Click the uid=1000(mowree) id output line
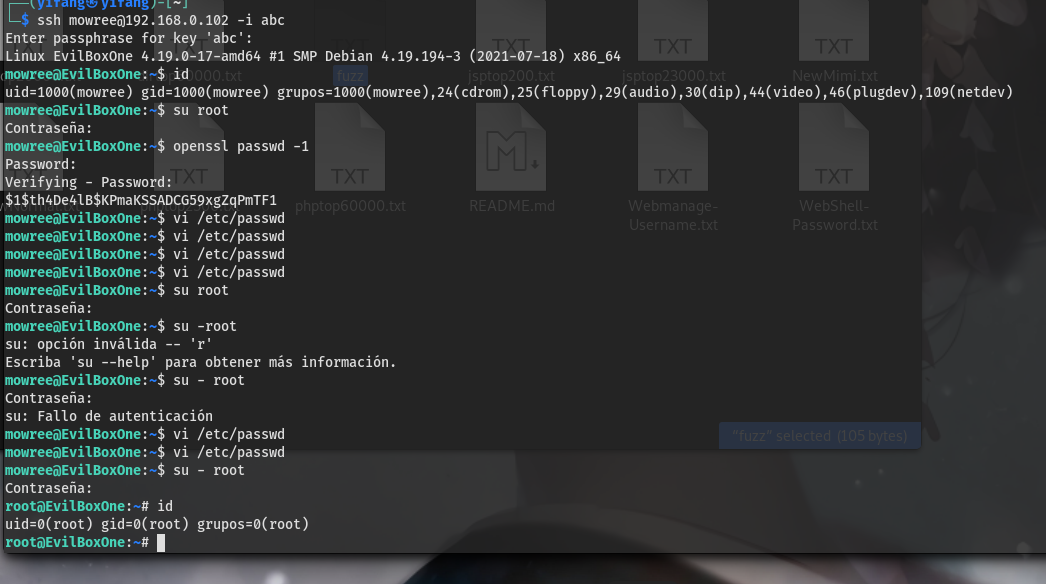Screen dimensions: 1046x584 click(509, 92)
